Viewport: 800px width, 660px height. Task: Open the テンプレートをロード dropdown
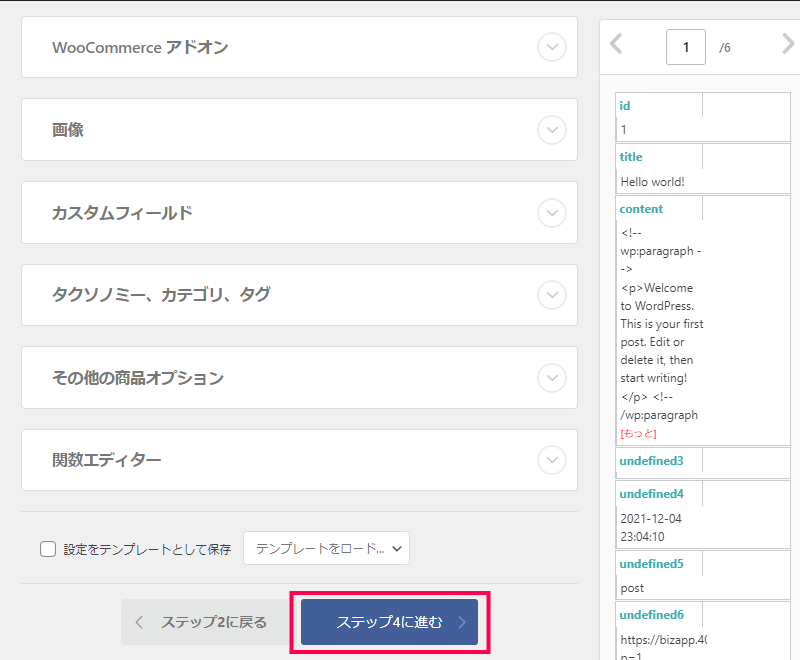pyautogui.click(x=327, y=548)
